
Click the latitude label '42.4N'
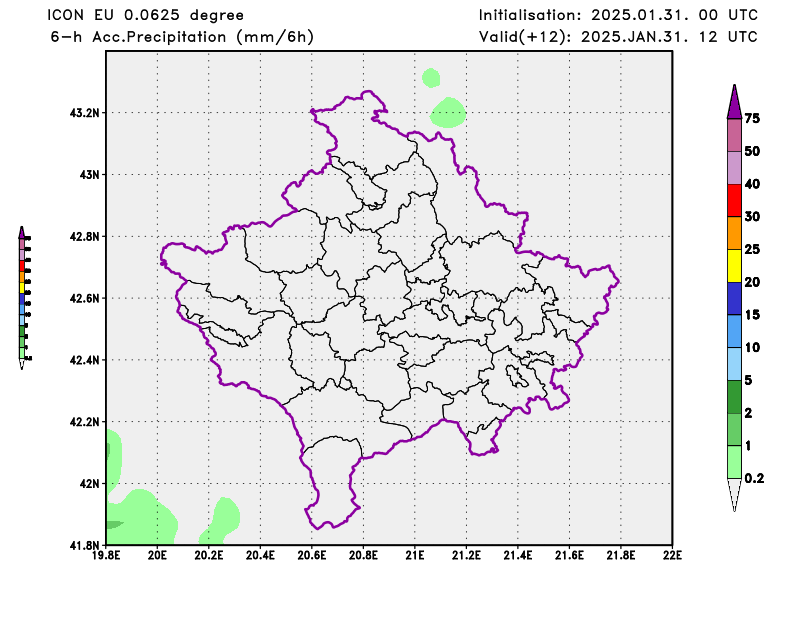point(85,360)
